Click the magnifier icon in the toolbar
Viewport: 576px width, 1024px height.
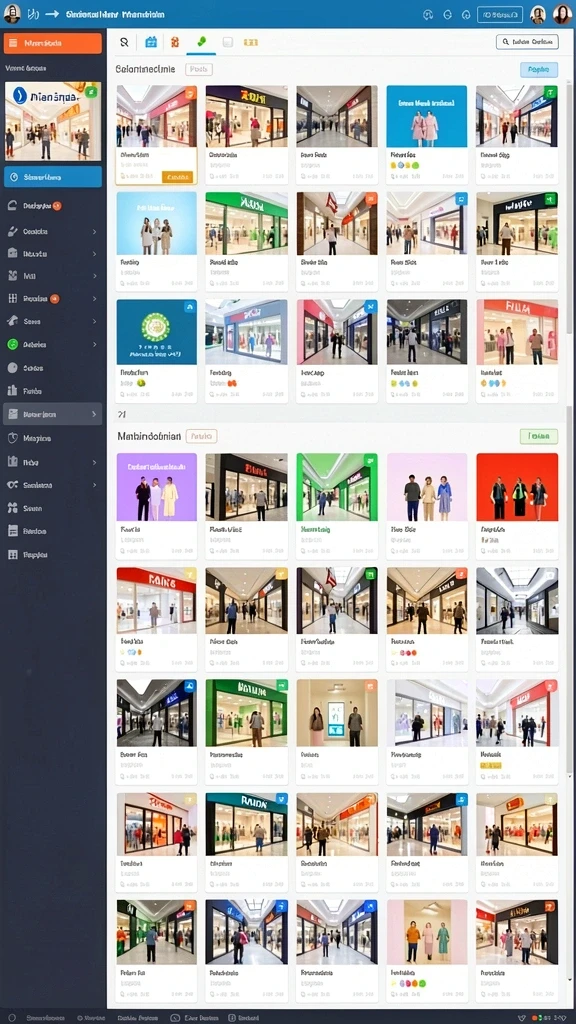click(x=124, y=42)
